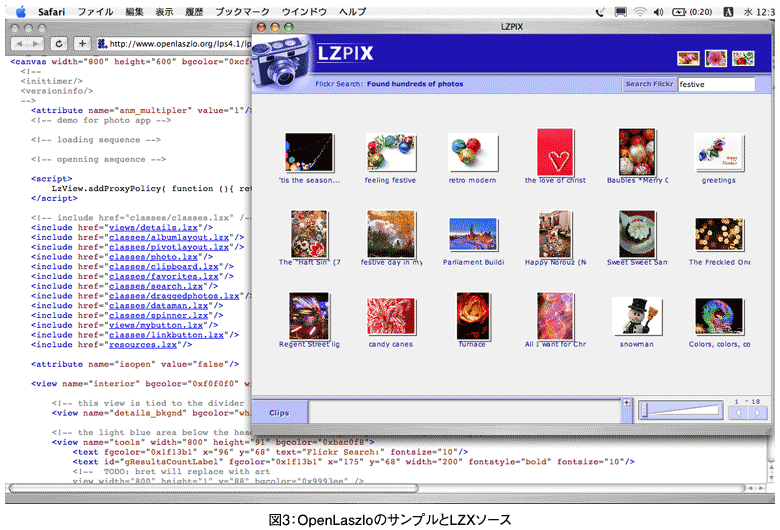The image size is (780, 530).
Task: Open the Safari application menu
Action: point(51,11)
